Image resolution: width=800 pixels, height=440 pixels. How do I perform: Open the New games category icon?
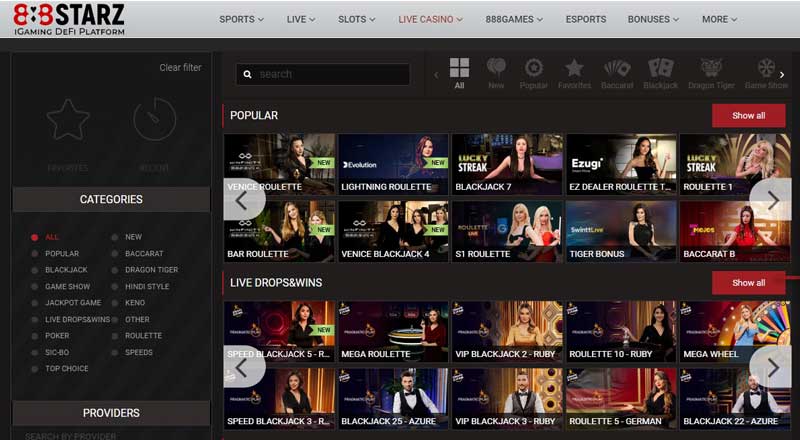click(496, 67)
